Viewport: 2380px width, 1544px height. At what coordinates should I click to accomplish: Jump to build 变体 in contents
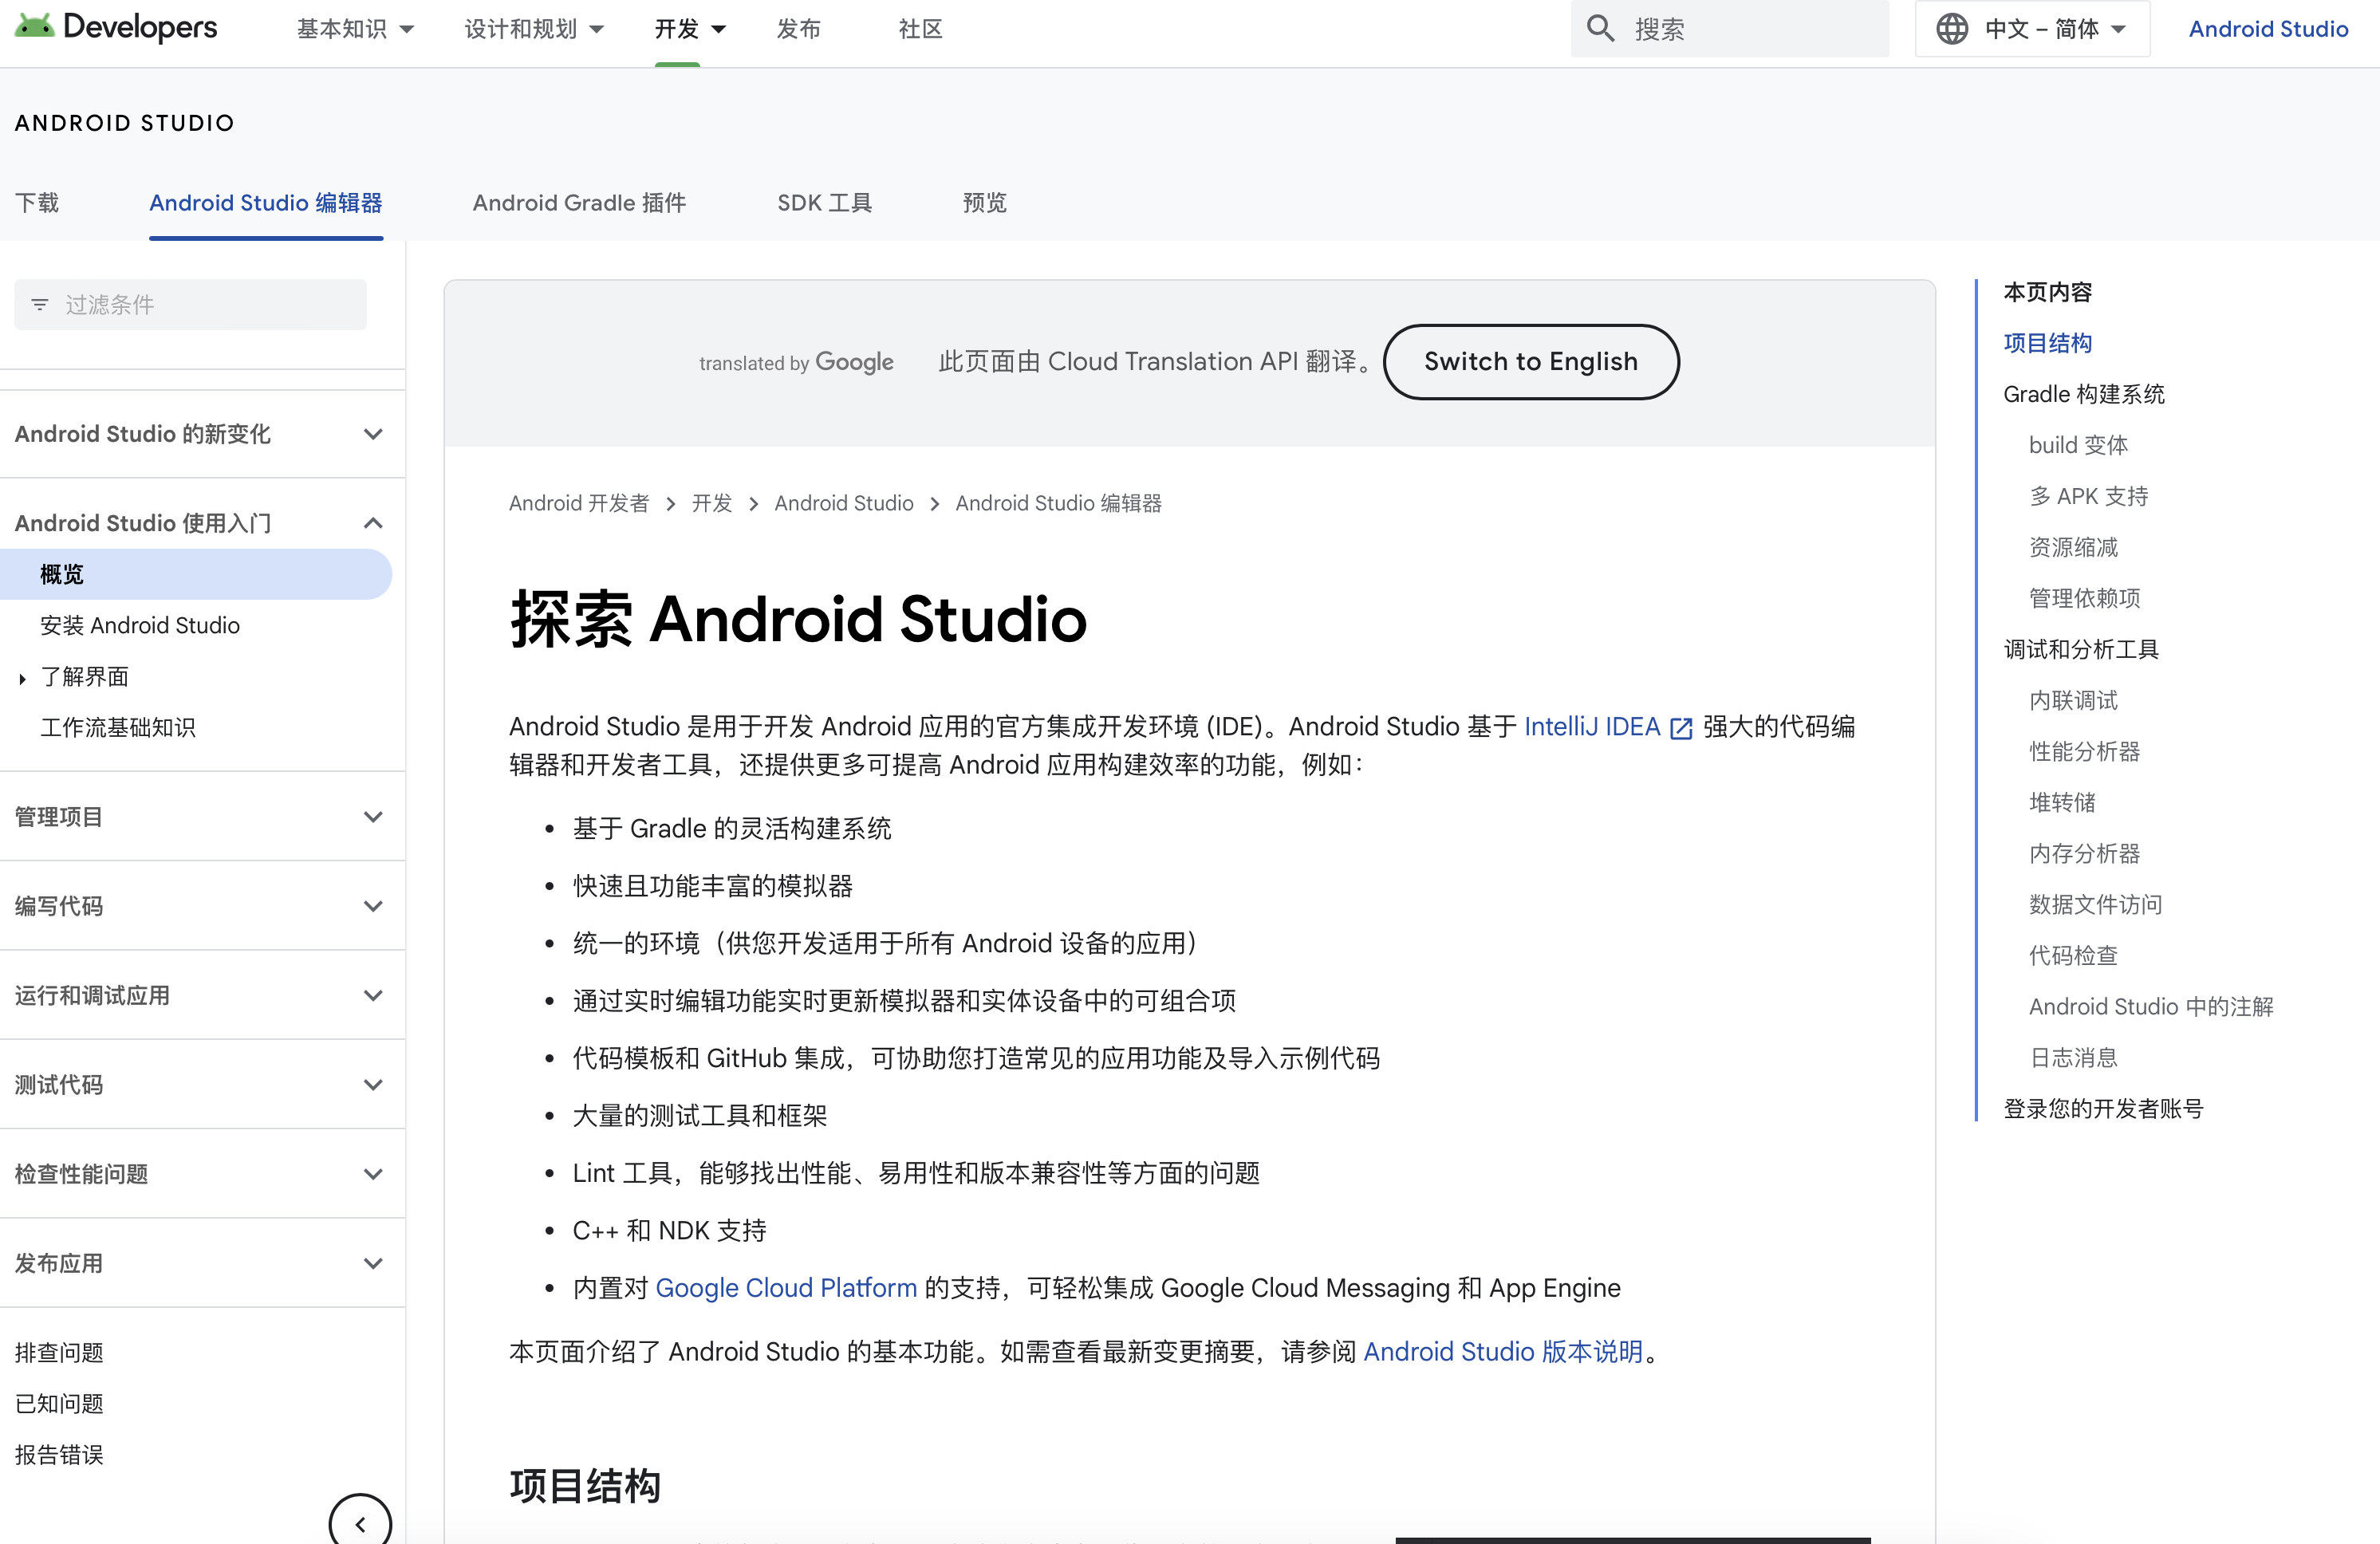[2078, 445]
